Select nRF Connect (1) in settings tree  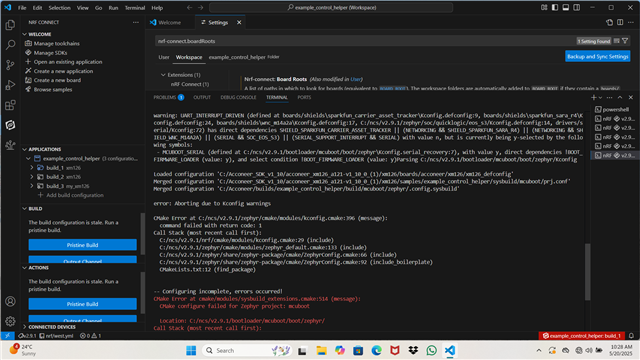point(190,84)
